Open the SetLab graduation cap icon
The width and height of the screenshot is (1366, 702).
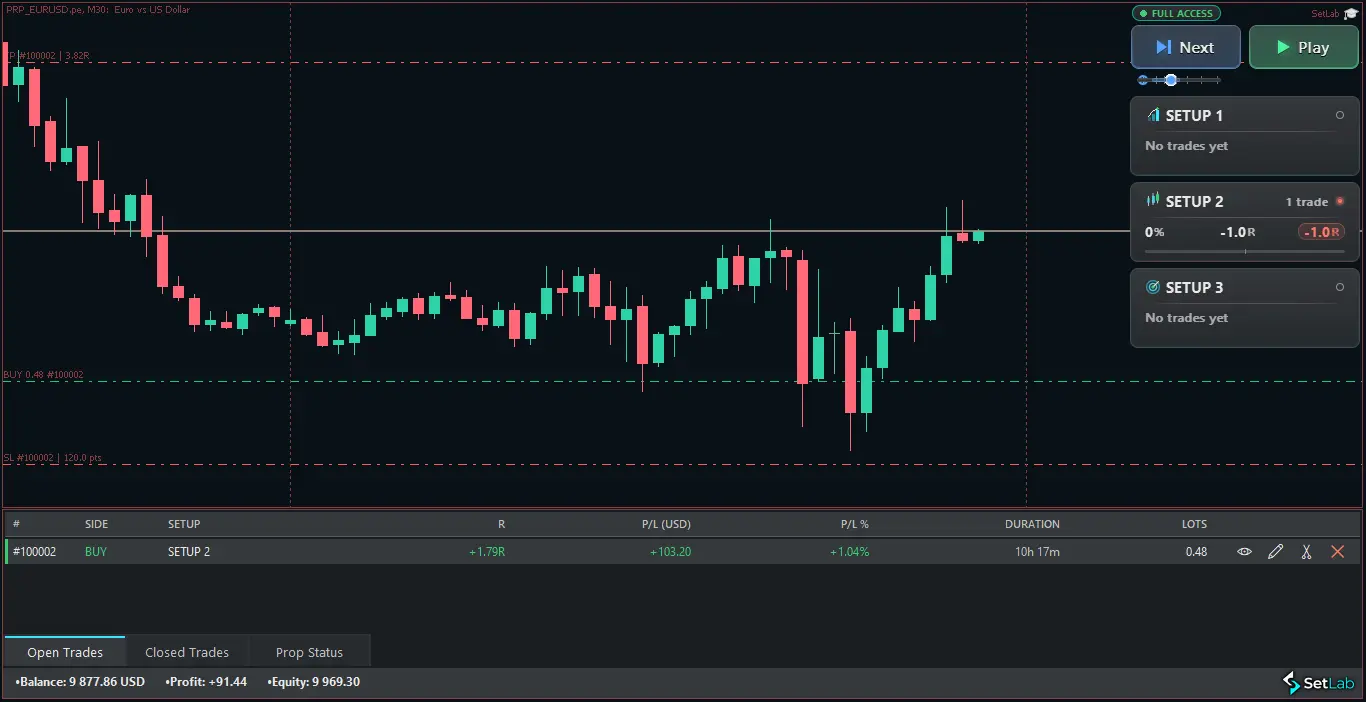point(1351,14)
